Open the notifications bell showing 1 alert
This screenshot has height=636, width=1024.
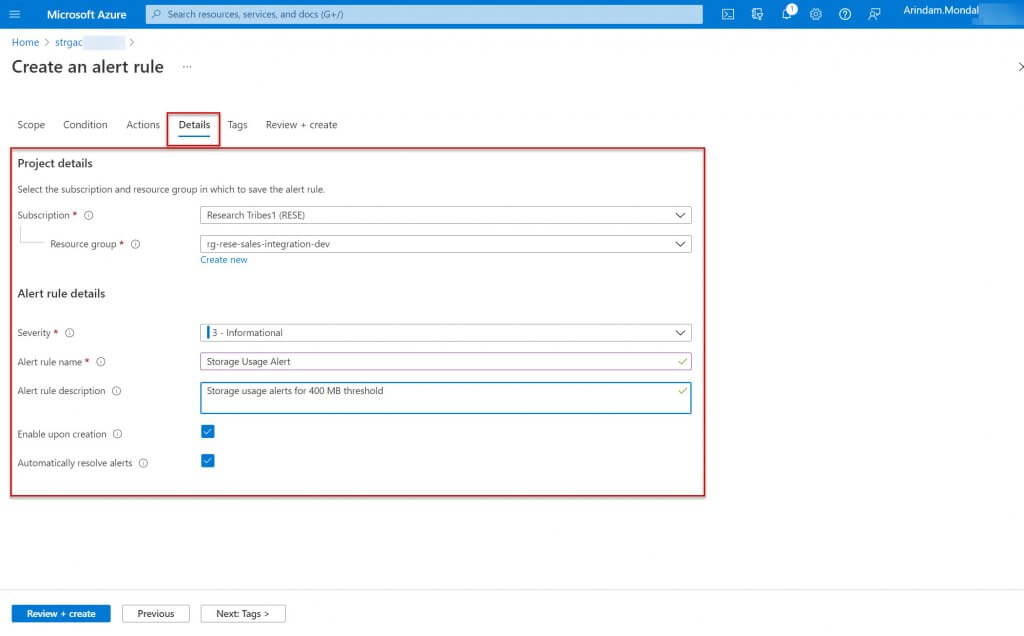click(787, 14)
